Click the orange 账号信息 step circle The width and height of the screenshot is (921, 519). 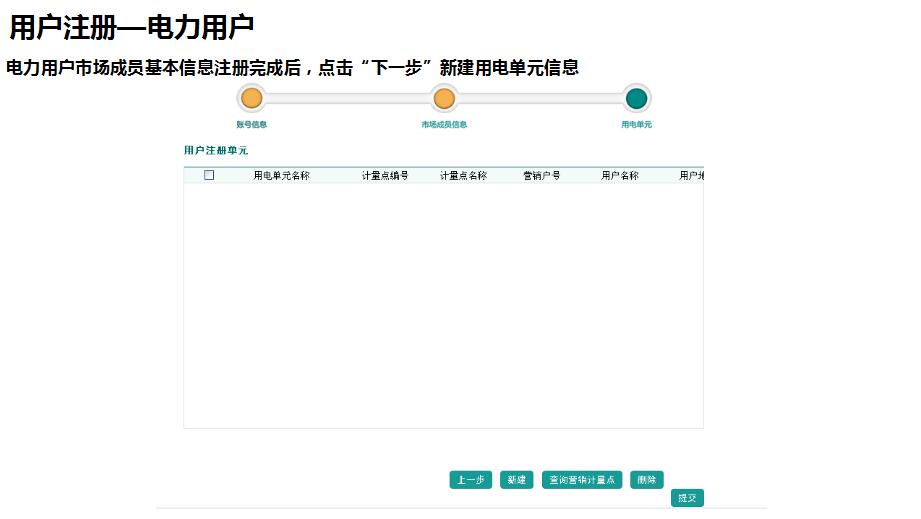point(252,98)
